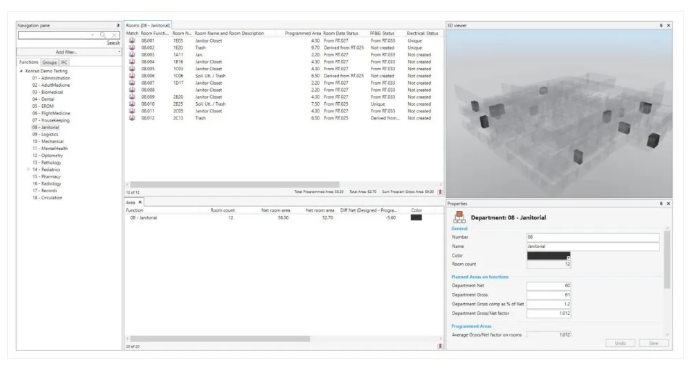The height and width of the screenshot is (372, 694).
Task: Click the match icon for room 08.007
Action: coord(132,83)
